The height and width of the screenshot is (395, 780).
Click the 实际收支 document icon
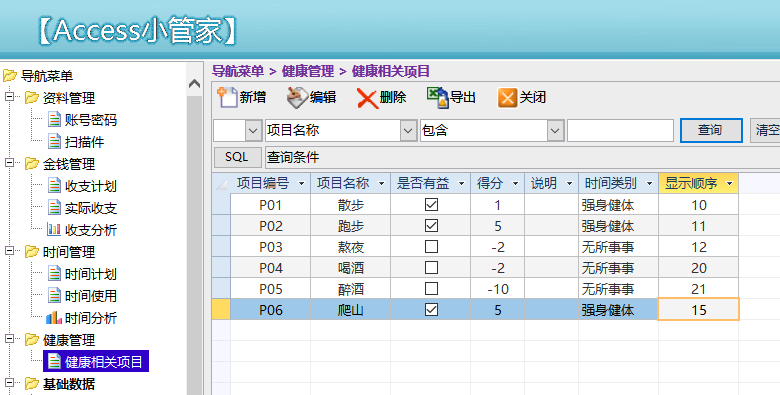[54, 207]
